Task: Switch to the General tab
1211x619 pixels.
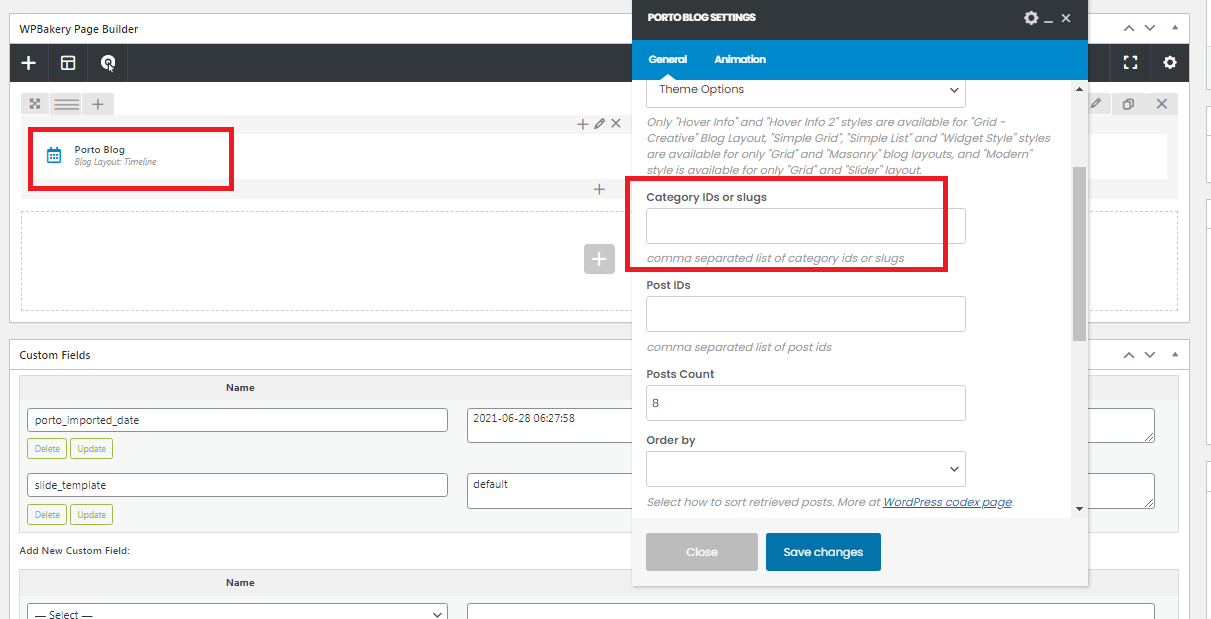Action: pyautogui.click(x=668, y=59)
